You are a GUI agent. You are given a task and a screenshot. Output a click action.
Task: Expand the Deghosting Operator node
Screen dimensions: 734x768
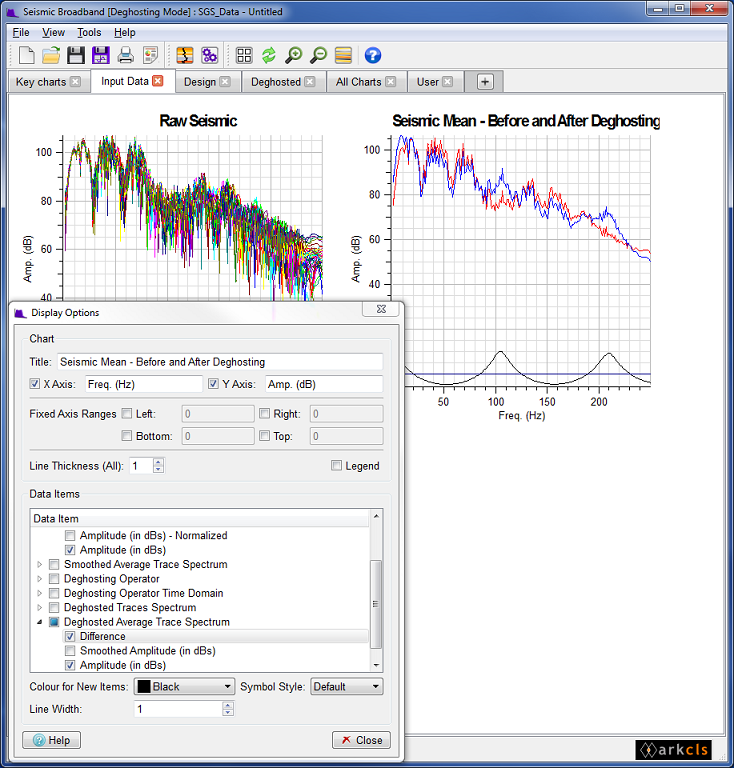[40, 579]
